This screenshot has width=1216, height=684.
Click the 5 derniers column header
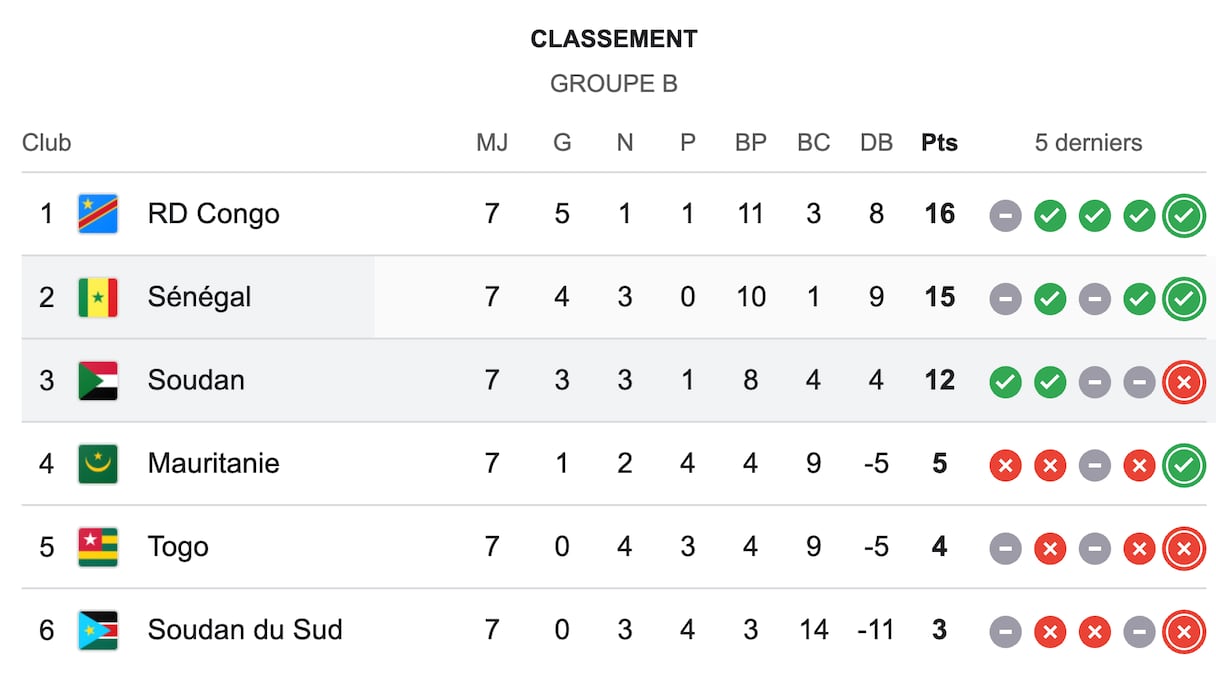click(x=1088, y=143)
